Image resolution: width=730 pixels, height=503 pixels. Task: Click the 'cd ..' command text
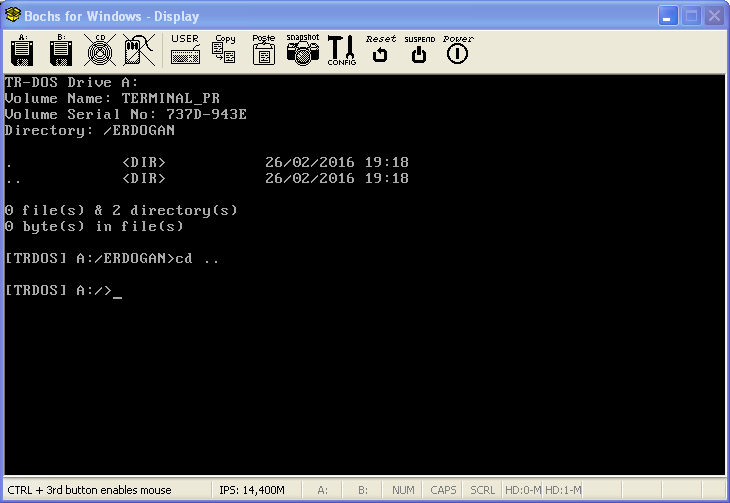197,258
